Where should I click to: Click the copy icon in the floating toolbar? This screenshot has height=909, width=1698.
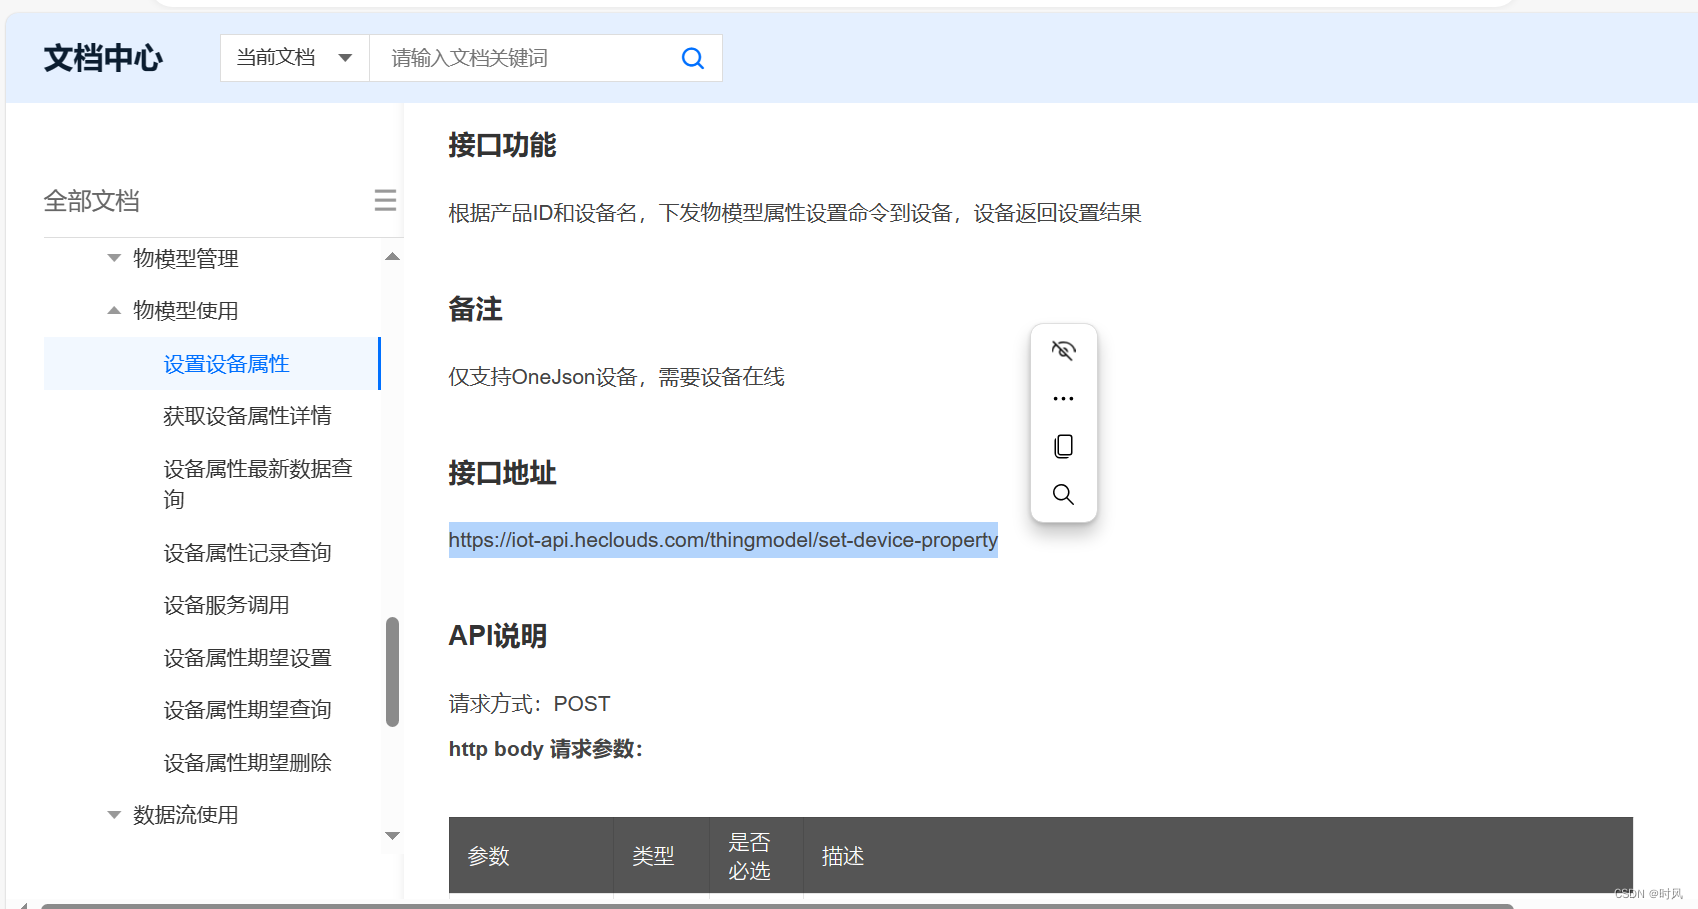click(1063, 446)
